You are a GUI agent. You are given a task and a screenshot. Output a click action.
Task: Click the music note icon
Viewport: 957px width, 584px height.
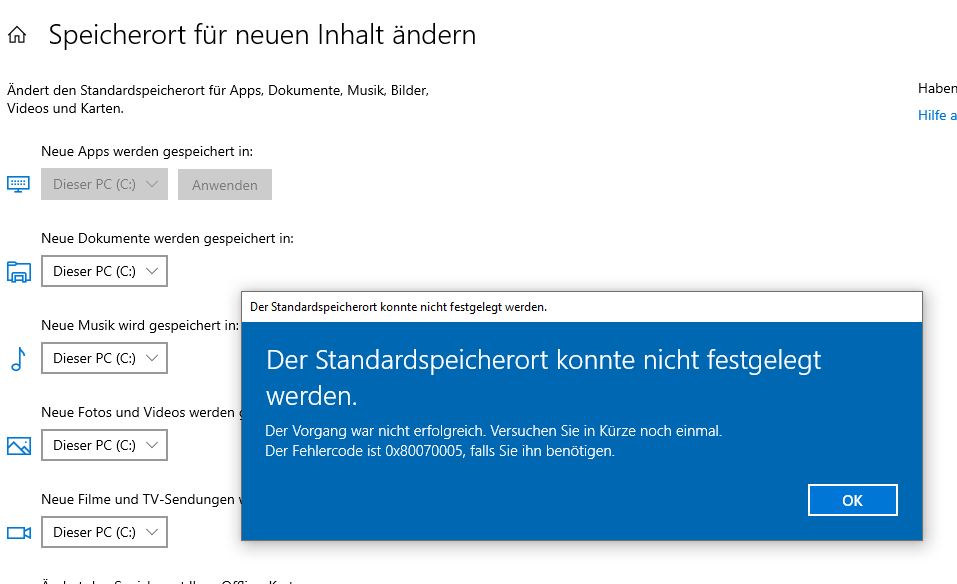19,359
